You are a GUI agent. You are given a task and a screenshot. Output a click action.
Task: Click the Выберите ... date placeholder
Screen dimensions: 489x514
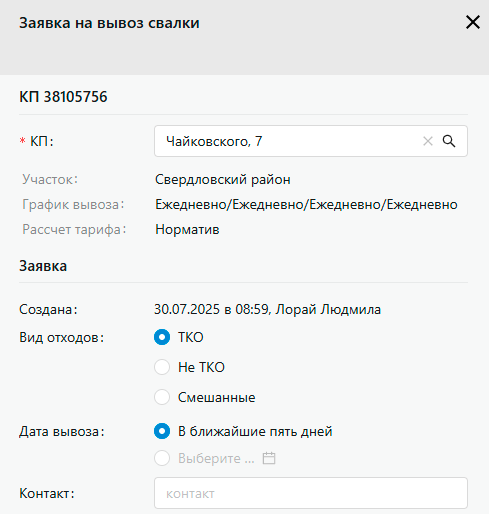click(x=216, y=458)
